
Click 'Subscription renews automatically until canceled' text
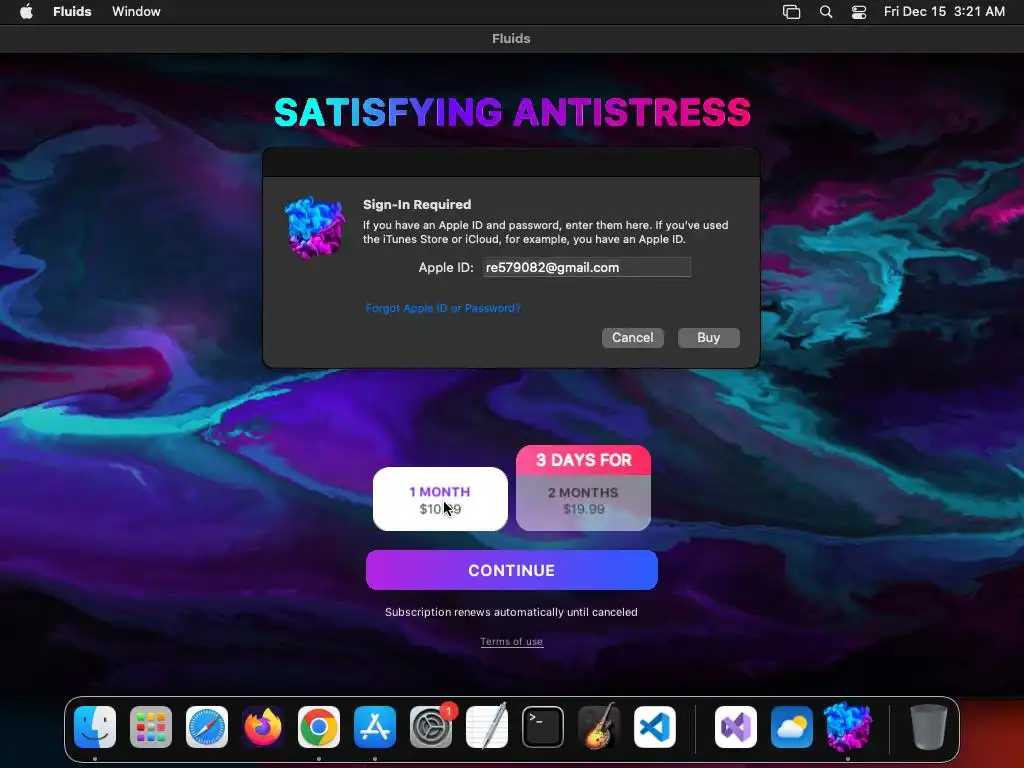coord(511,613)
